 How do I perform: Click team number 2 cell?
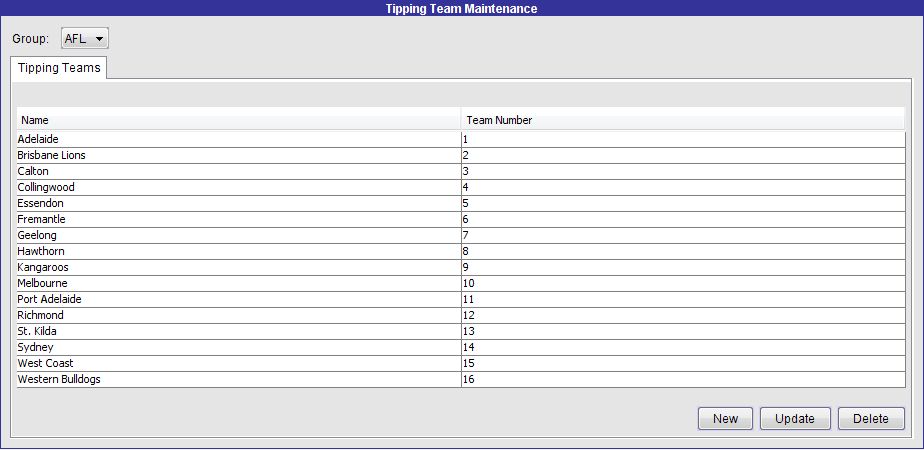[x=683, y=155]
